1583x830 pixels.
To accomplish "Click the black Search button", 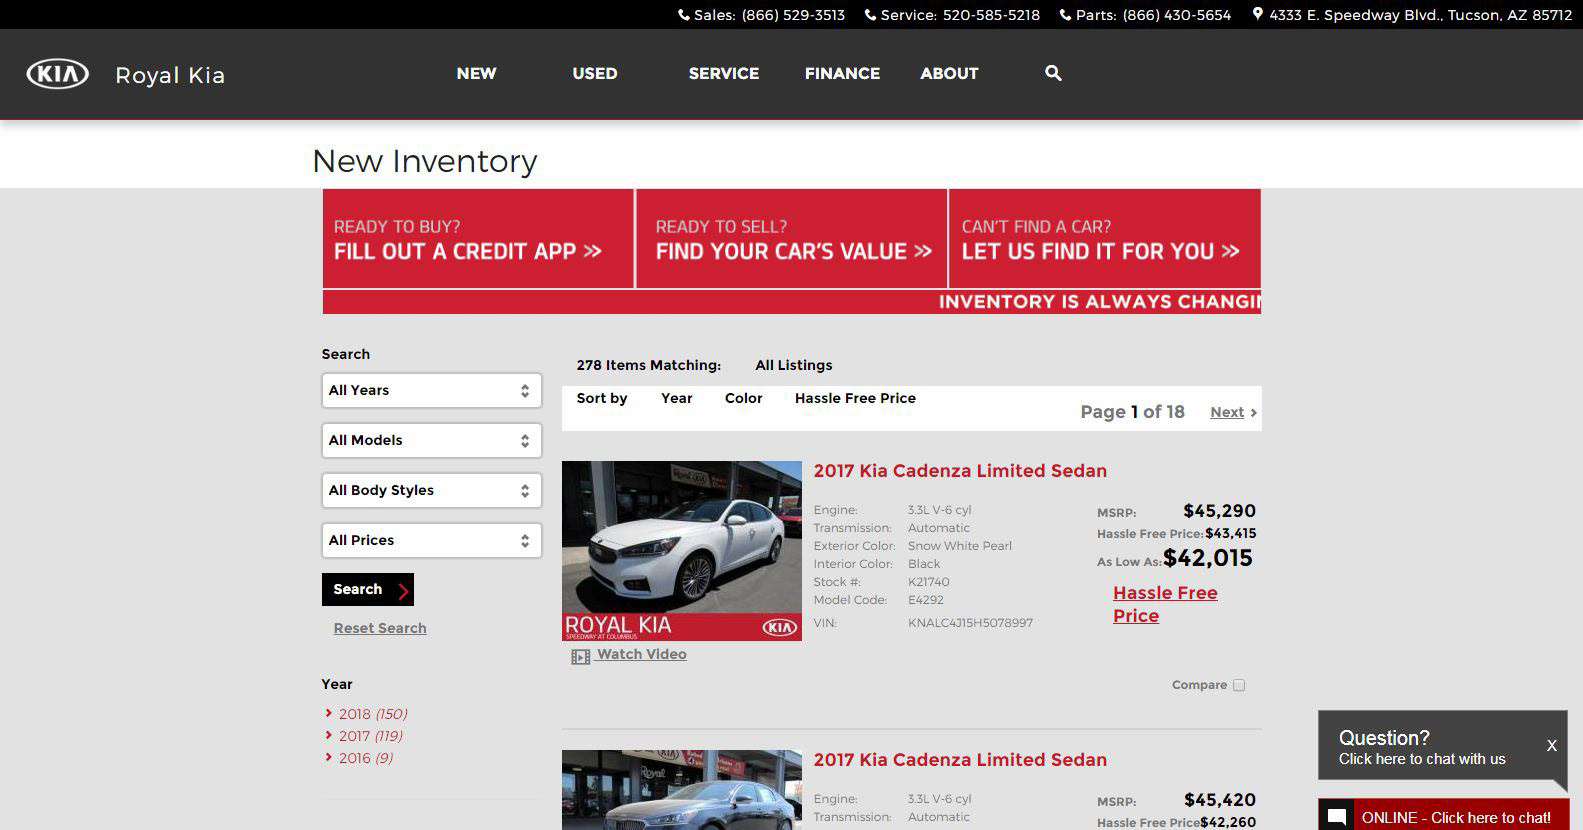I will 367,589.
